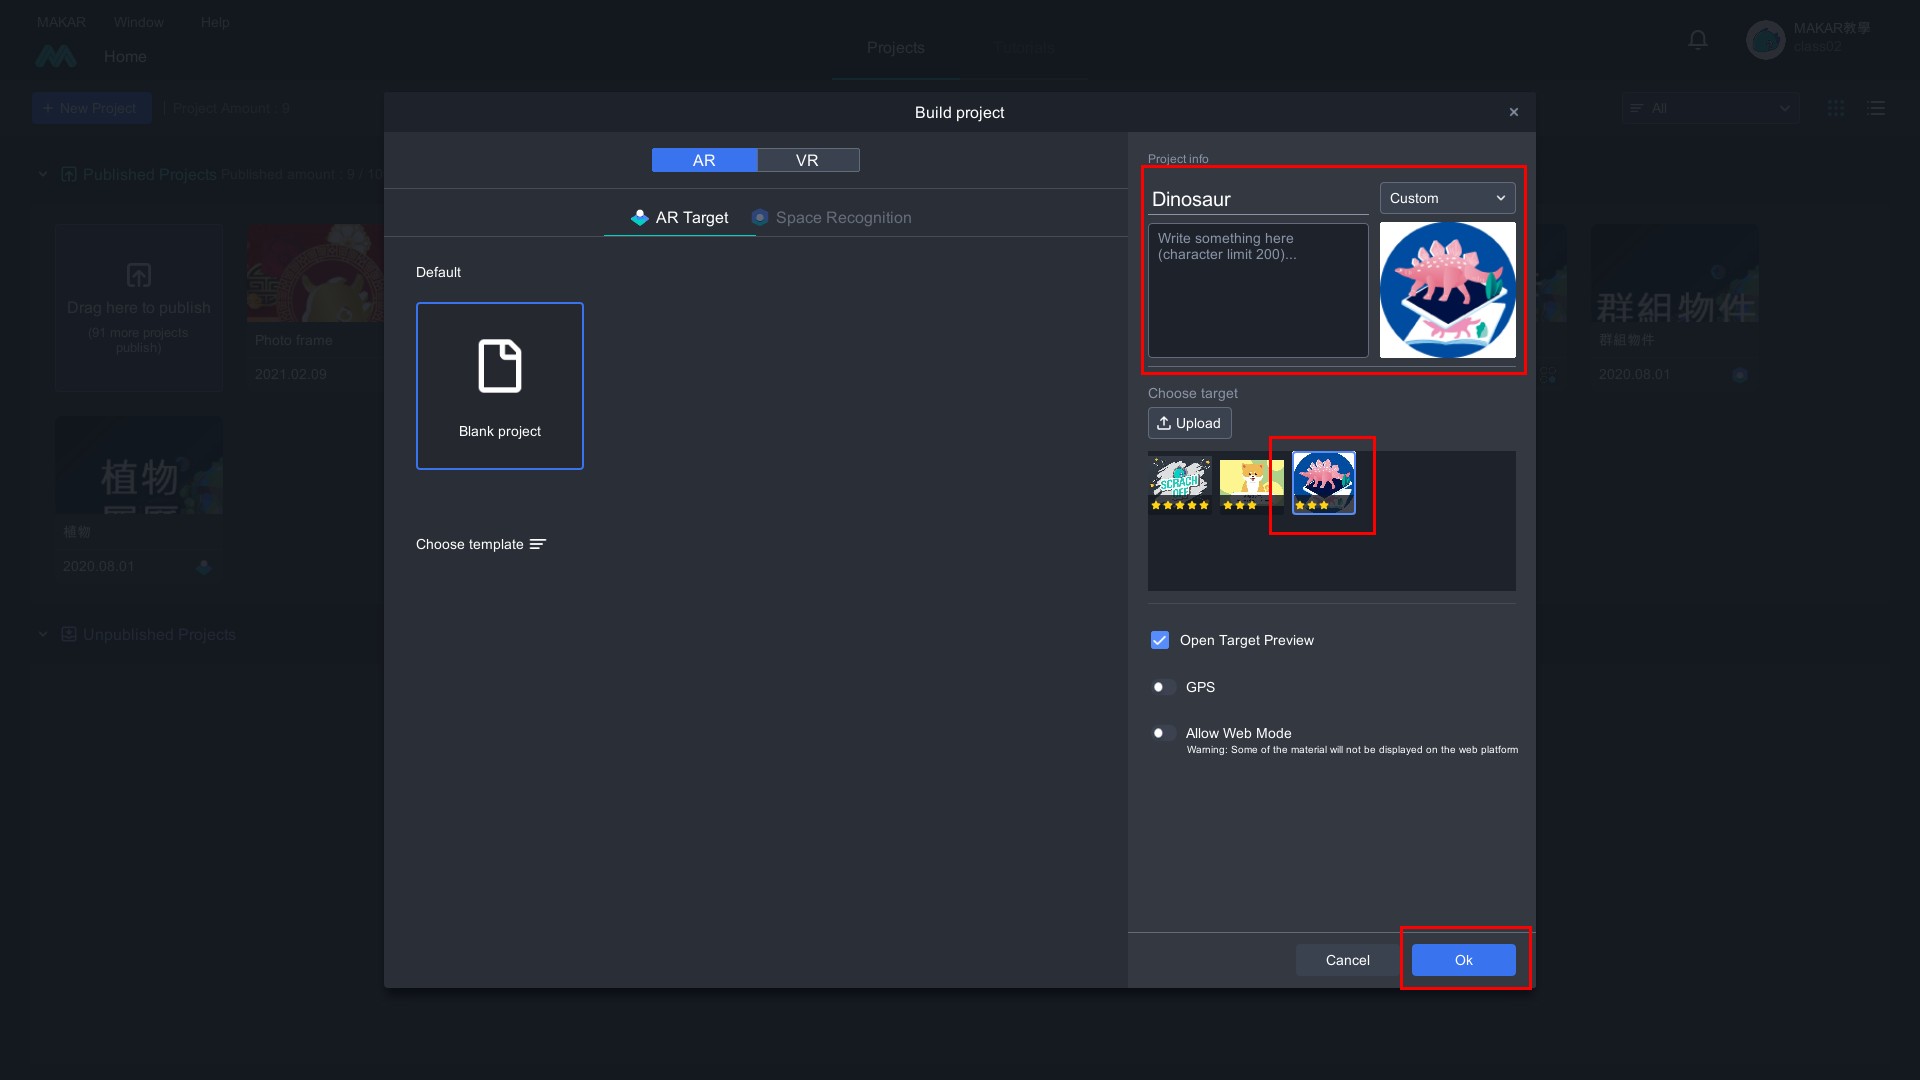
Task: Select the Scratch Off target thumbnail
Action: (1180, 483)
